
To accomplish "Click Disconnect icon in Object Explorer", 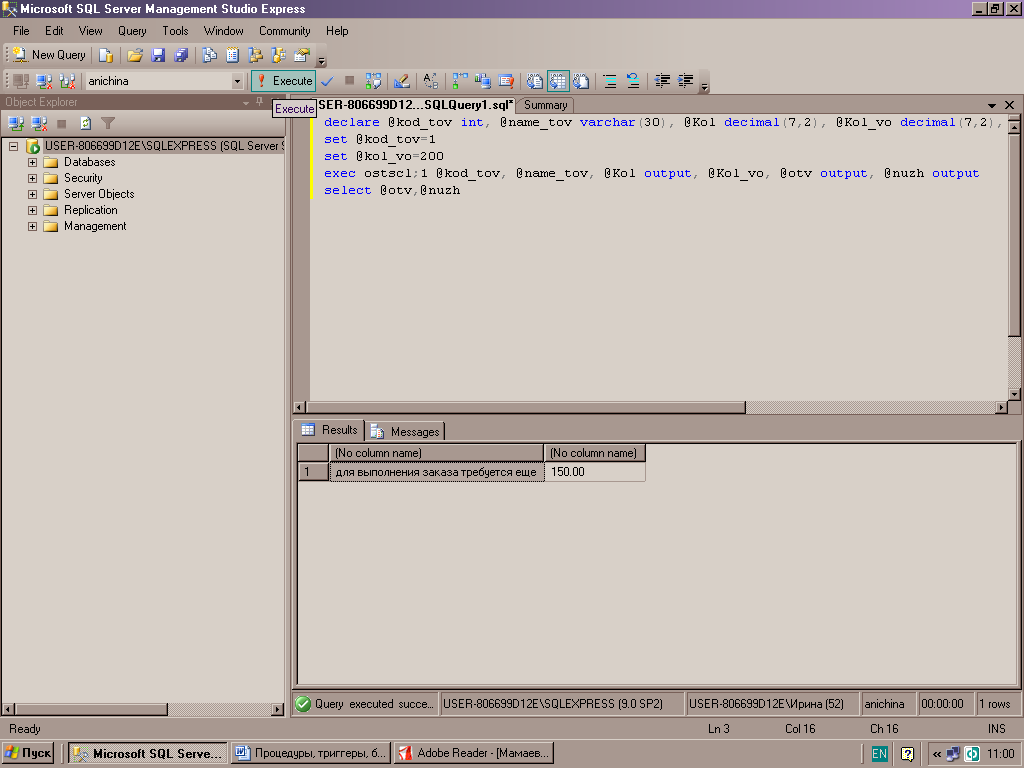I will point(39,123).
